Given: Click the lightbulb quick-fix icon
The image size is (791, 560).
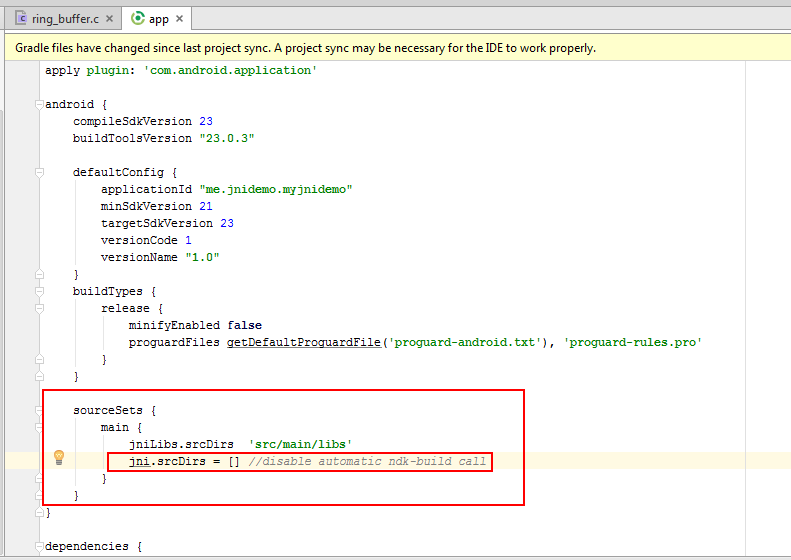Looking at the screenshot, I should click(59, 458).
